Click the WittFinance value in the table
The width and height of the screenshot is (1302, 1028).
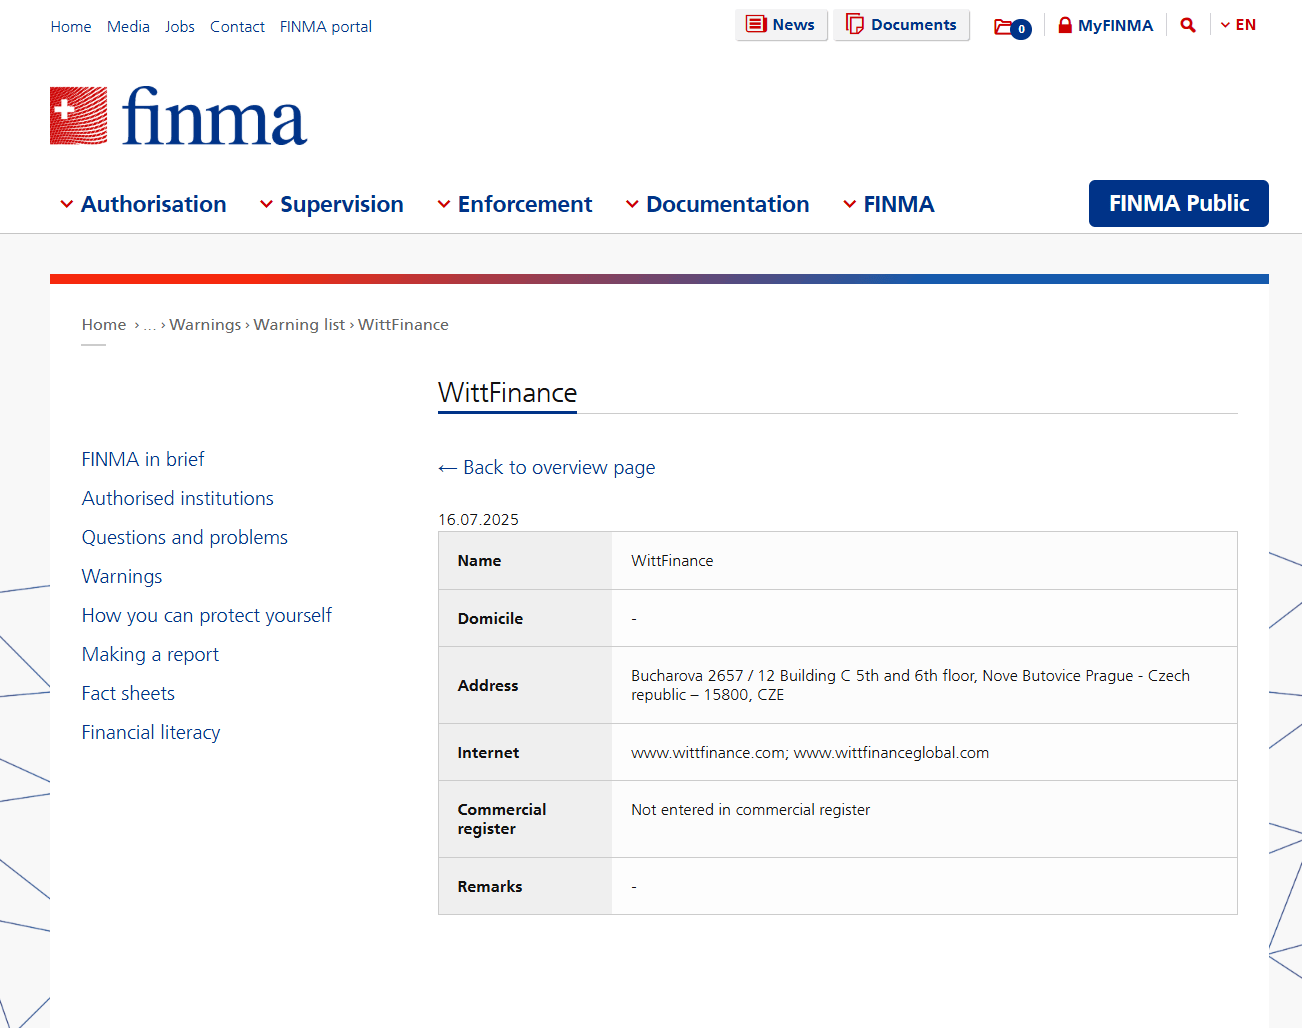tap(672, 561)
